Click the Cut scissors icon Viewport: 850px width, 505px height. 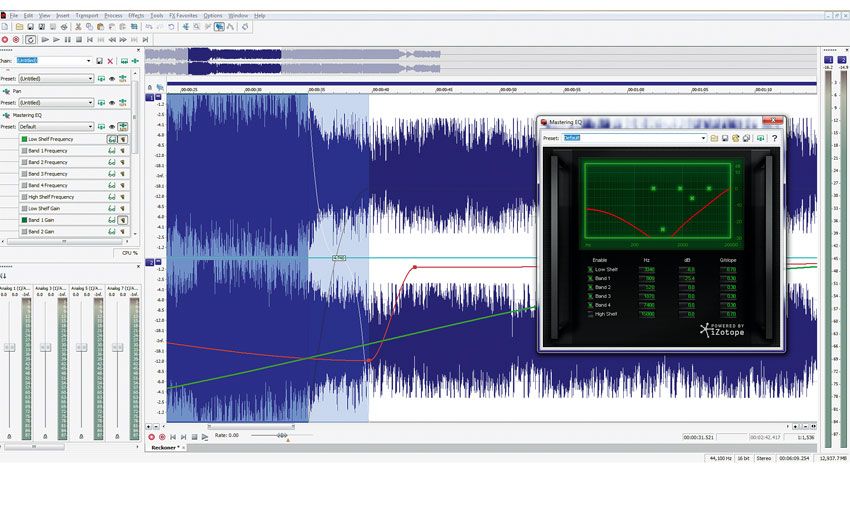[x=78, y=27]
